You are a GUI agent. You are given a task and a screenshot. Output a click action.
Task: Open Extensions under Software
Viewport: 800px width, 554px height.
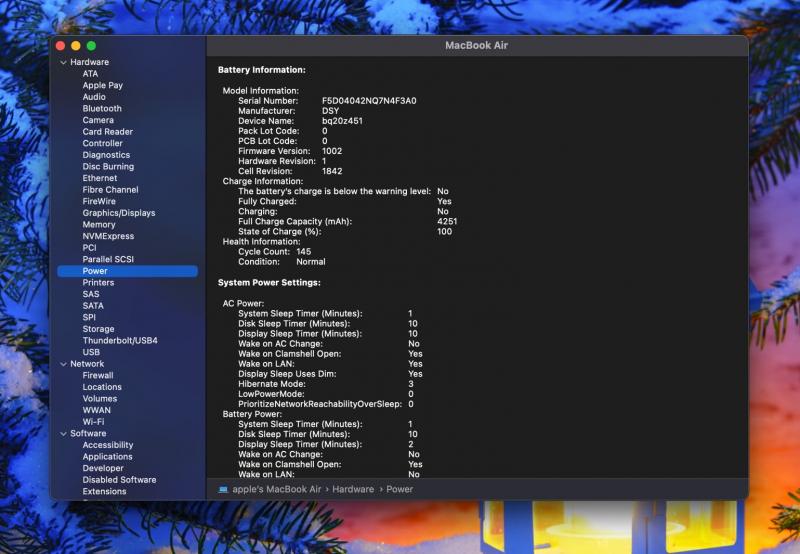[104, 491]
